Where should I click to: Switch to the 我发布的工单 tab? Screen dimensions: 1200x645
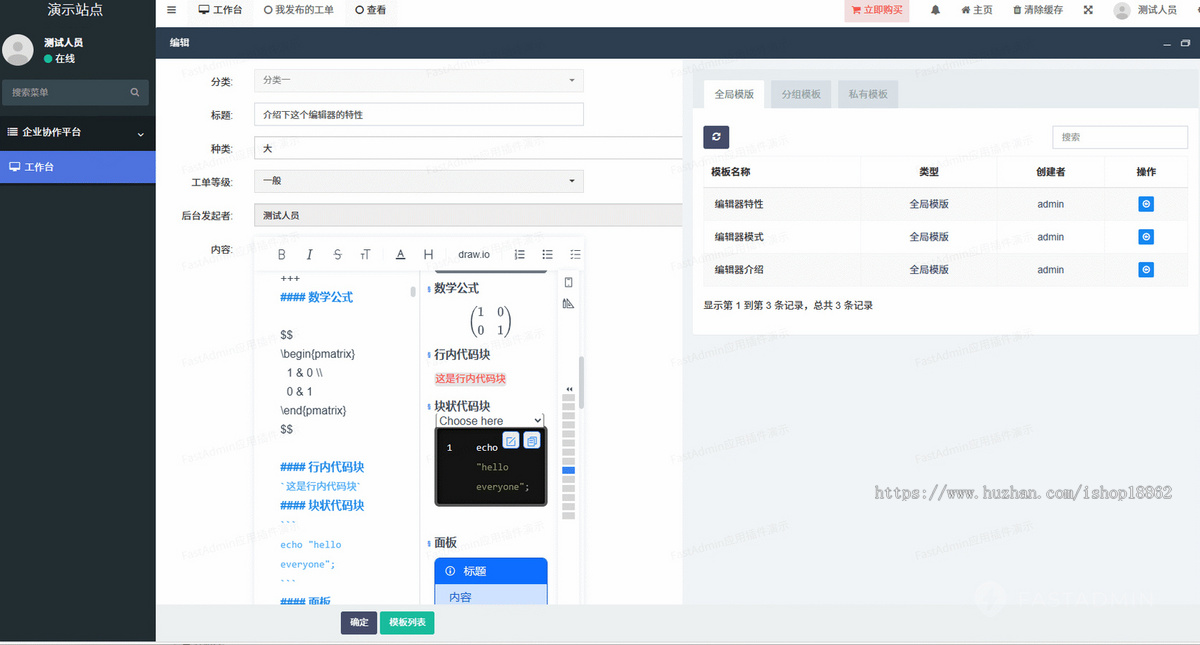[298, 10]
